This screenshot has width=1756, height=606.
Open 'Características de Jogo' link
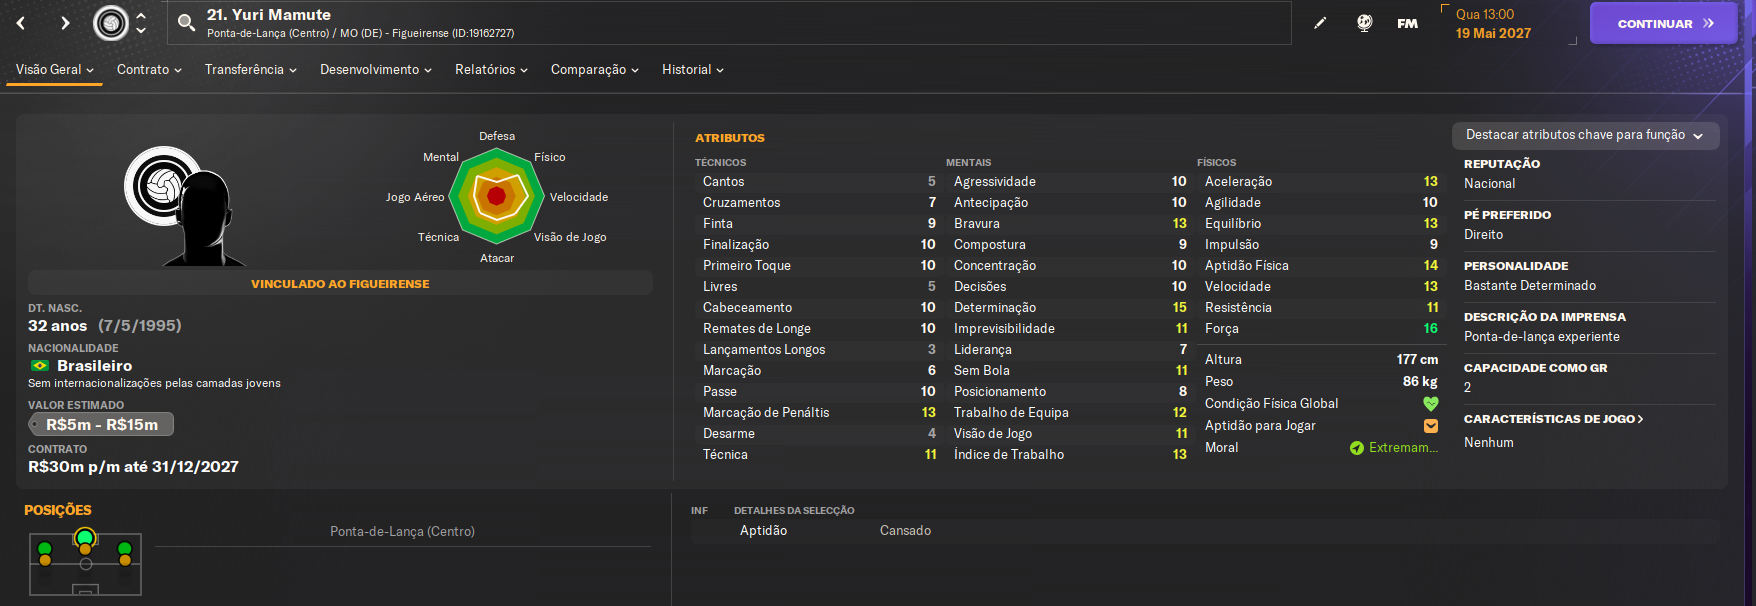tap(1553, 419)
